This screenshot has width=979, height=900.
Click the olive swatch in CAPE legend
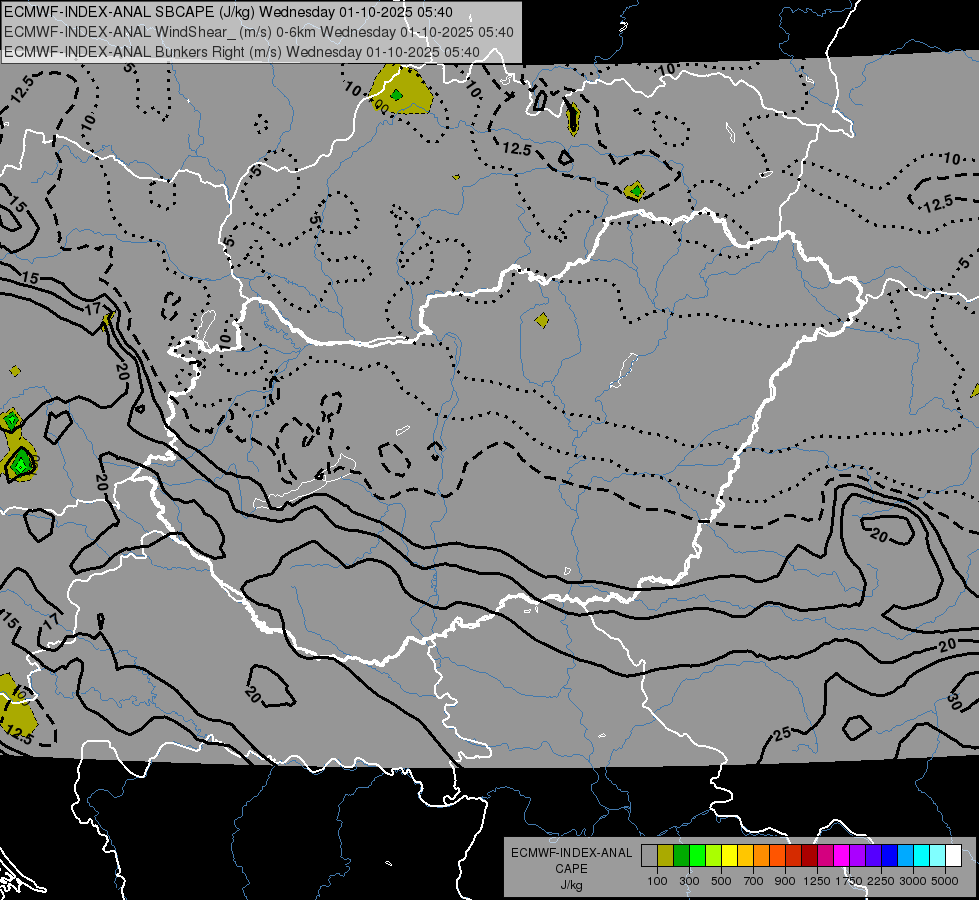click(666, 856)
